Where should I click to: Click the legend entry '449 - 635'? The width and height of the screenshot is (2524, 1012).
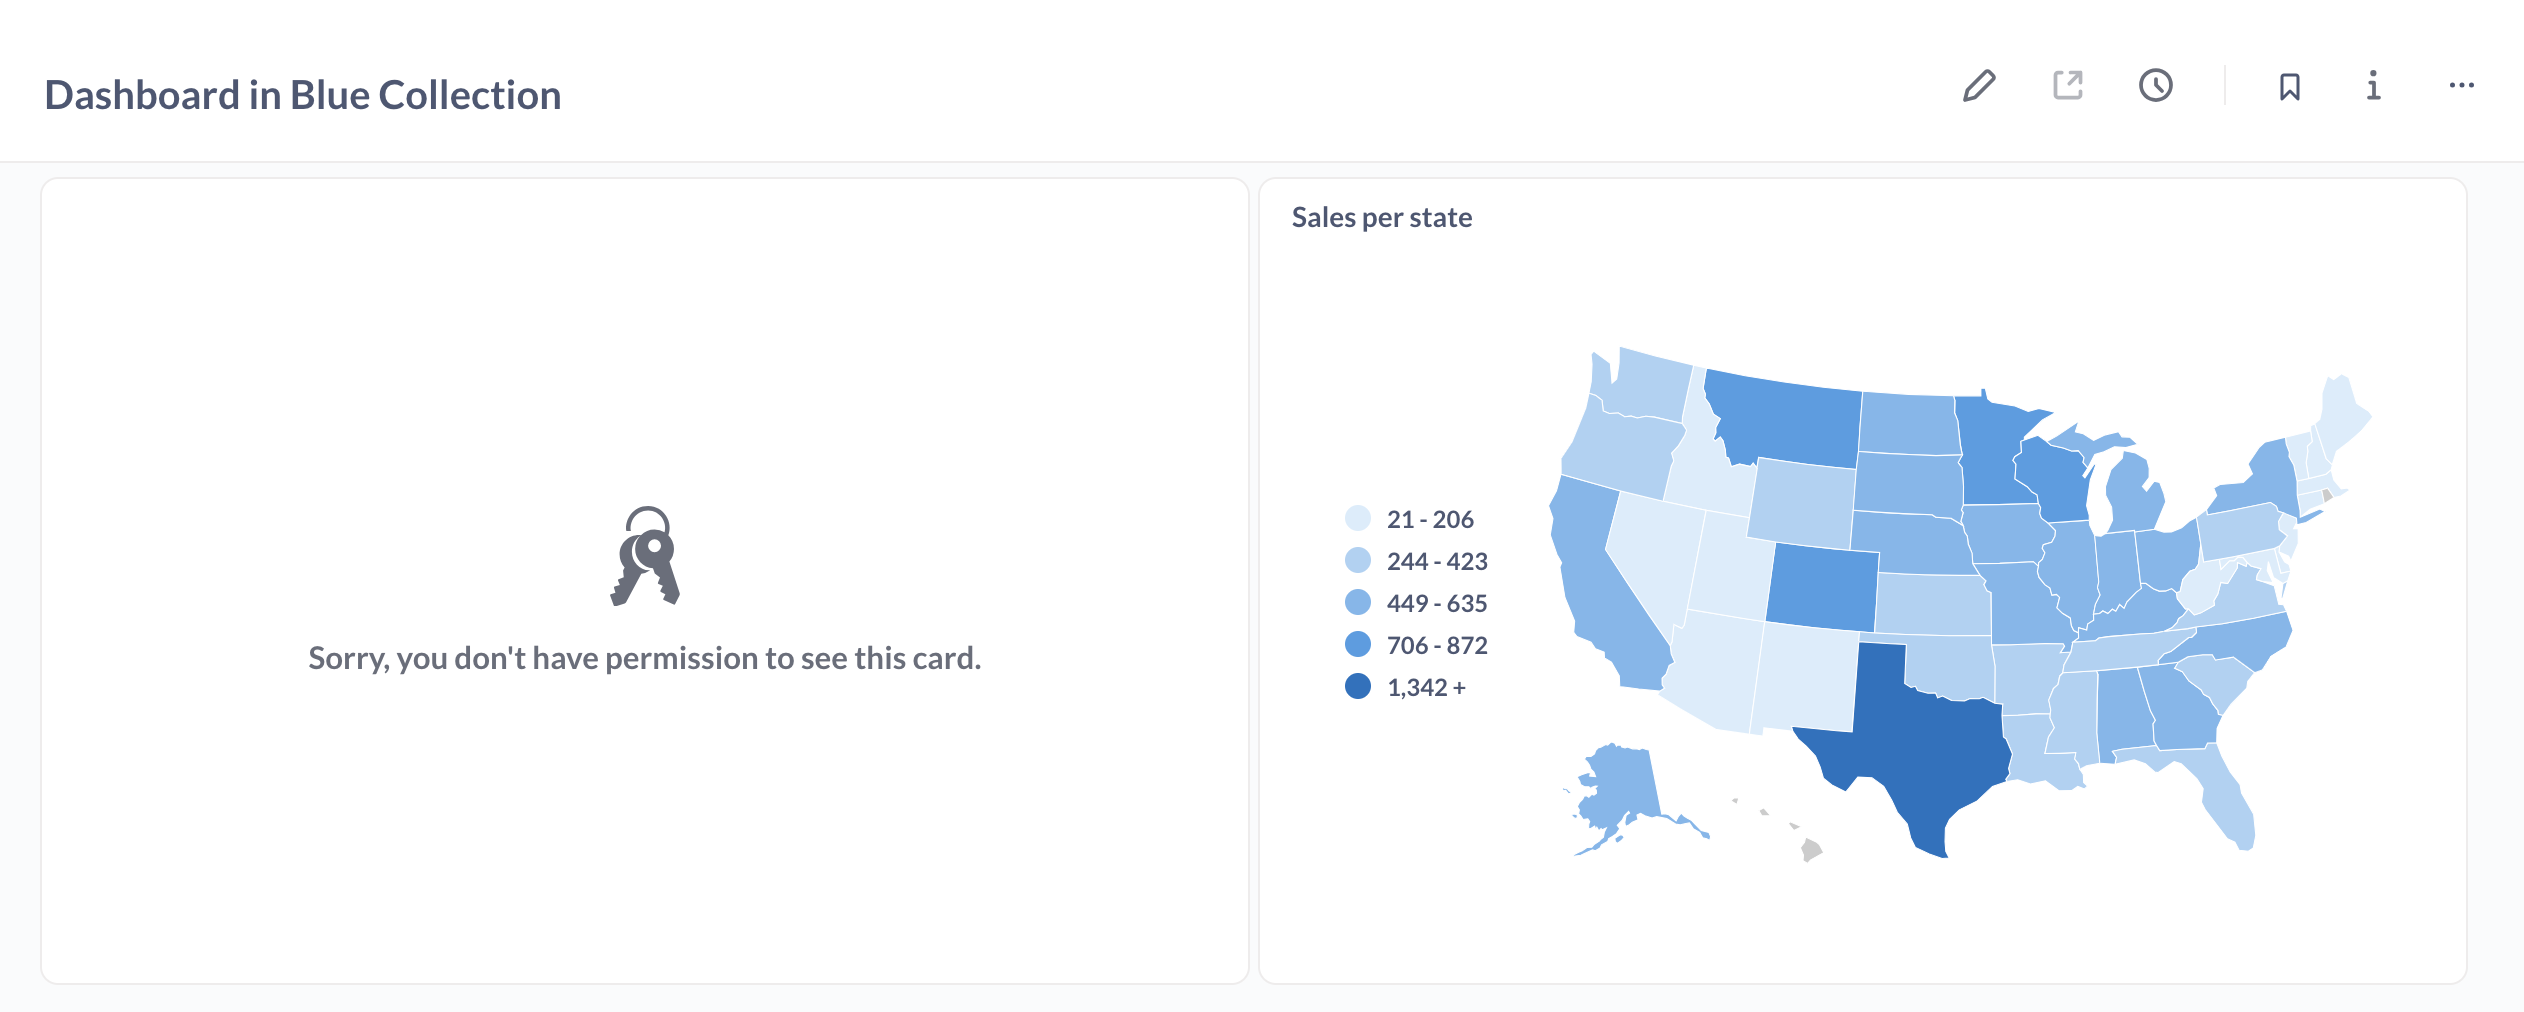pyautogui.click(x=1437, y=603)
